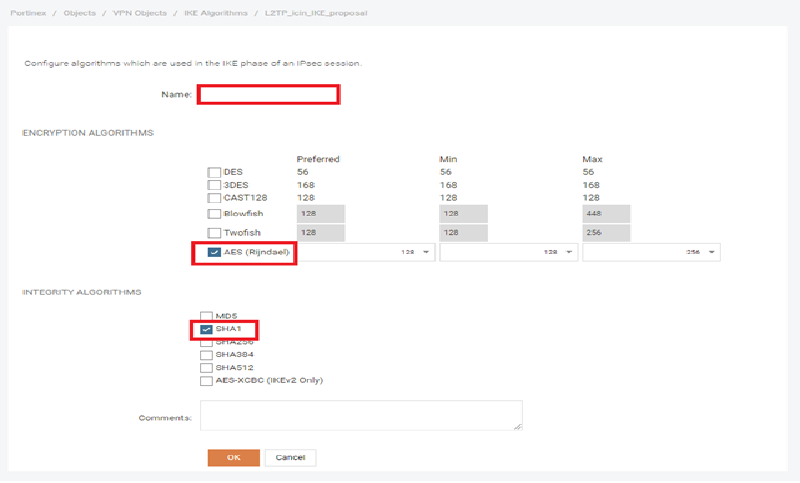Screen dimensions: 800x483
Task: Check the CAST128 algorithm box
Action: [x=214, y=198]
